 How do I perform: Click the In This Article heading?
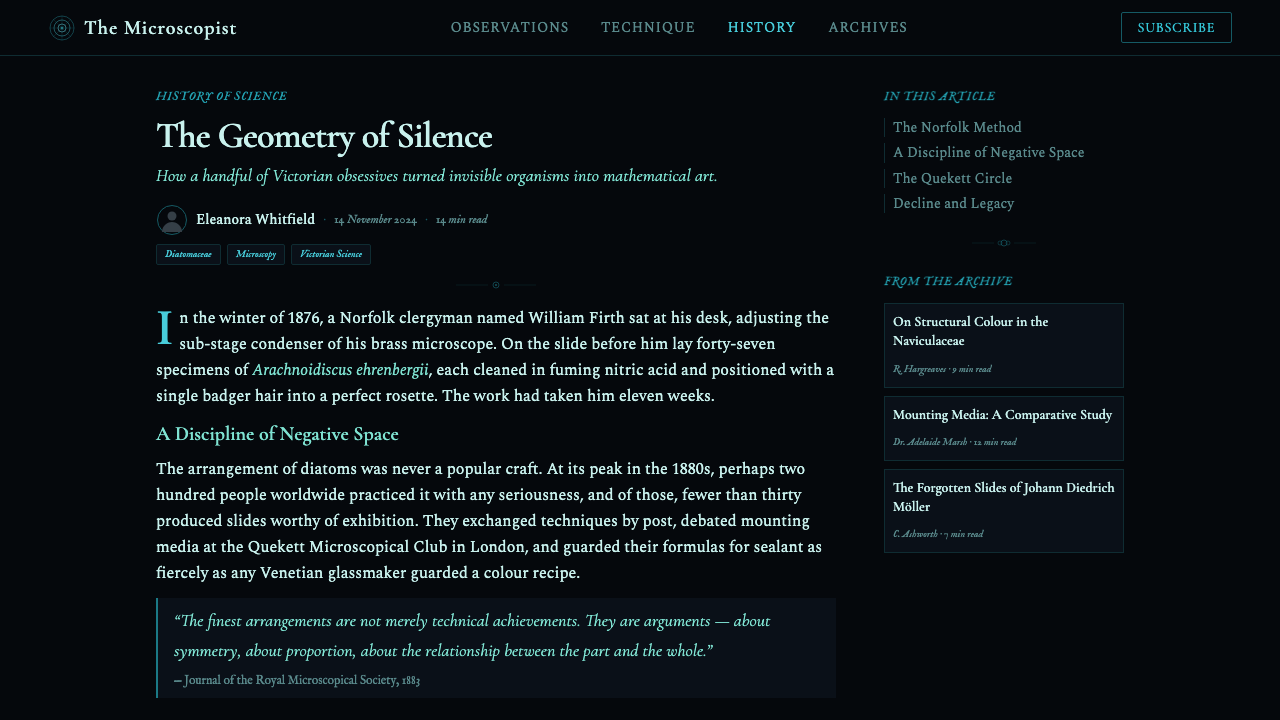coord(939,96)
